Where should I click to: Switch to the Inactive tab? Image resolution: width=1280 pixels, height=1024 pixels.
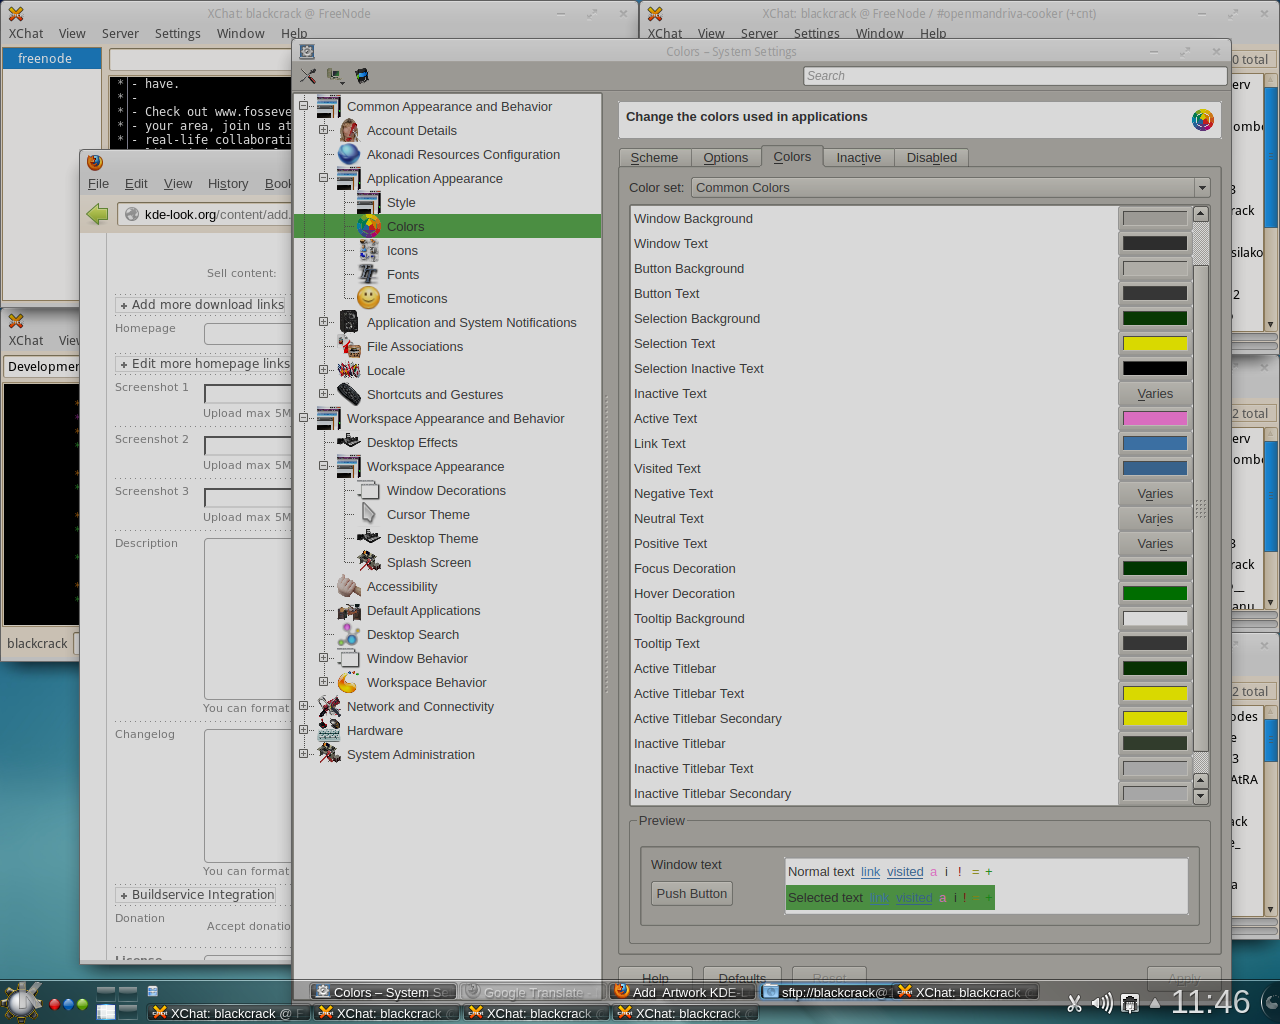(858, 157)
